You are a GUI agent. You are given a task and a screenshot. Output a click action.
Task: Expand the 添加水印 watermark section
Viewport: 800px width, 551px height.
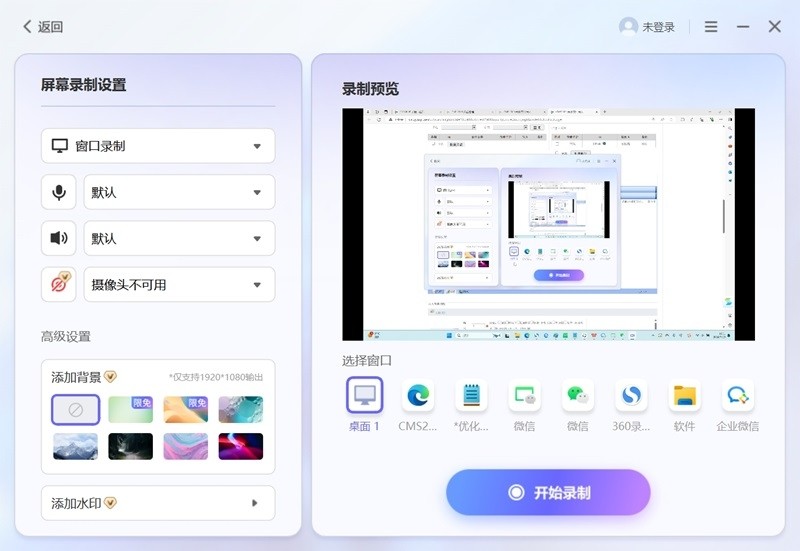click(x=158, y=503)
